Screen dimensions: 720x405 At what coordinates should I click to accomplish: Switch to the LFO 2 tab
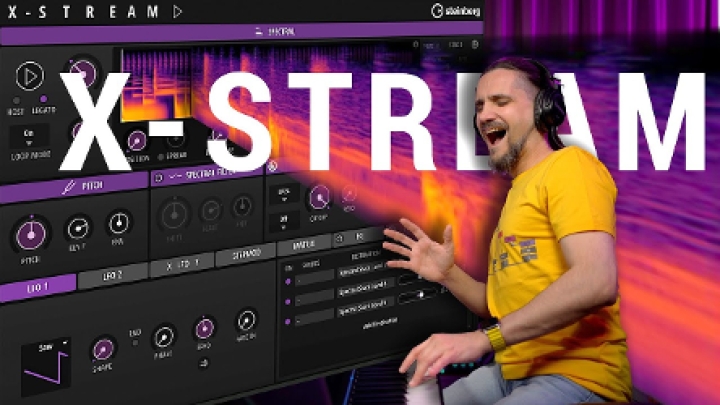click(112, 276)
